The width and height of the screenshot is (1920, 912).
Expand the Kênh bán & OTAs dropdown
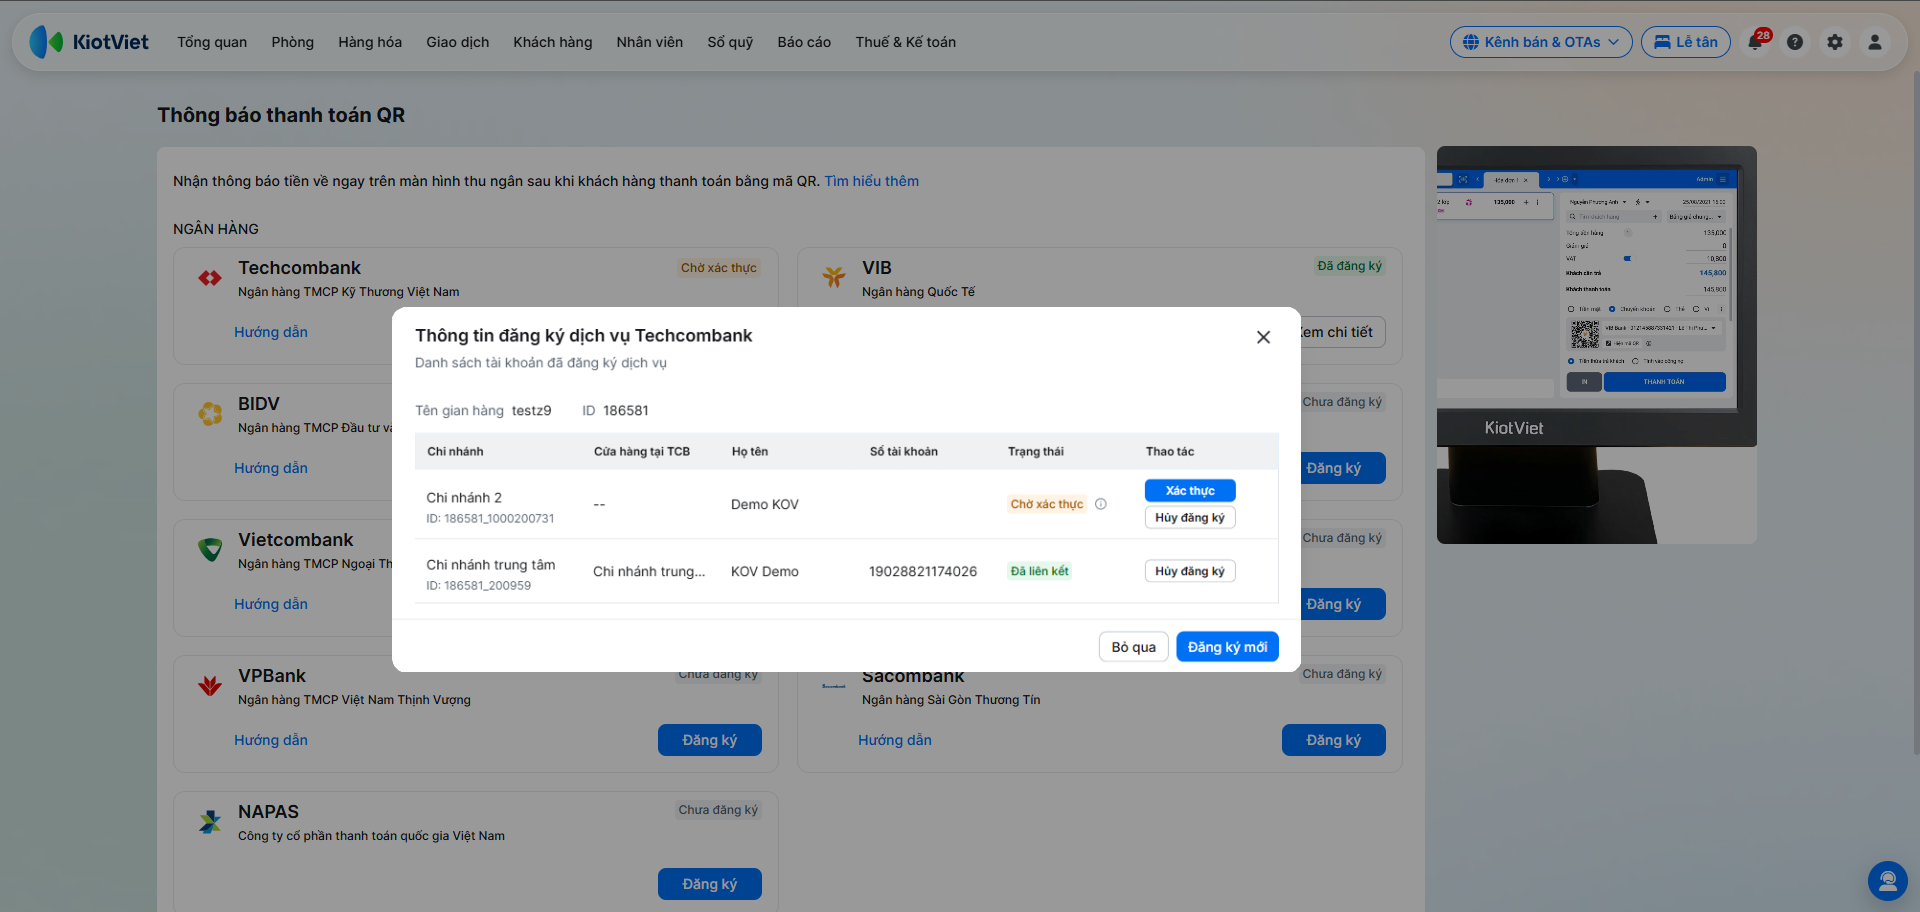tap(1541, 42)
